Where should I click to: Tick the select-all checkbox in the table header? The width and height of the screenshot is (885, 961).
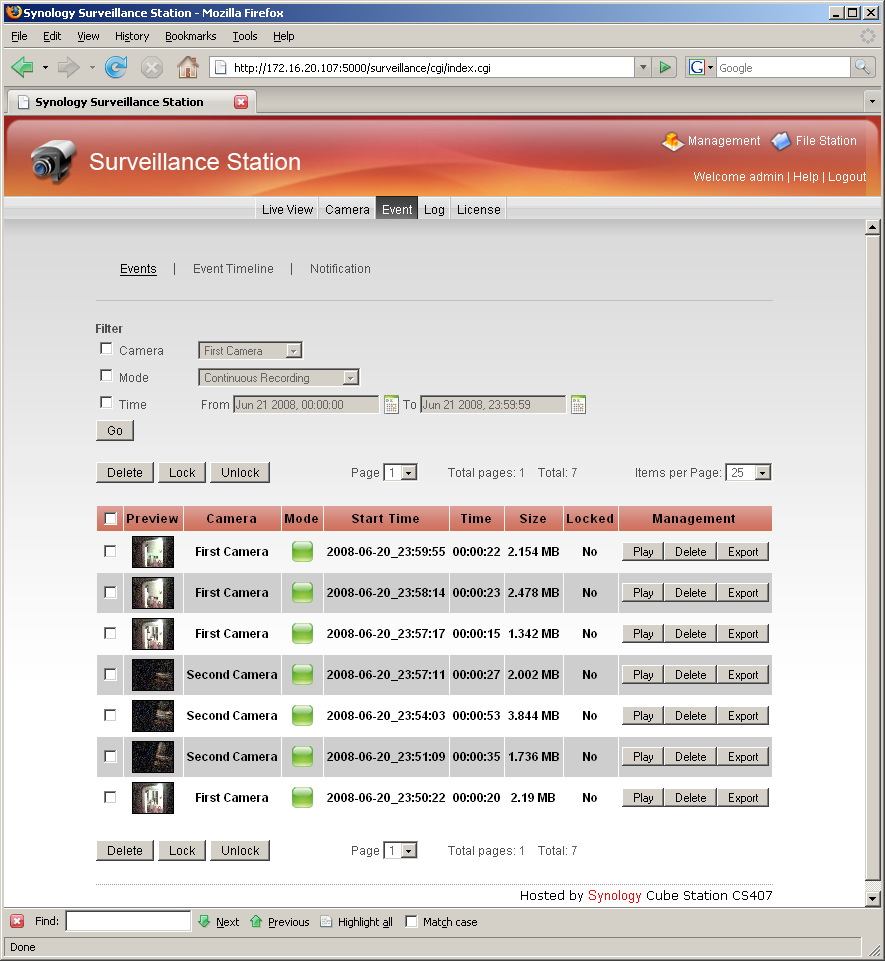click(x=110, y=519)
